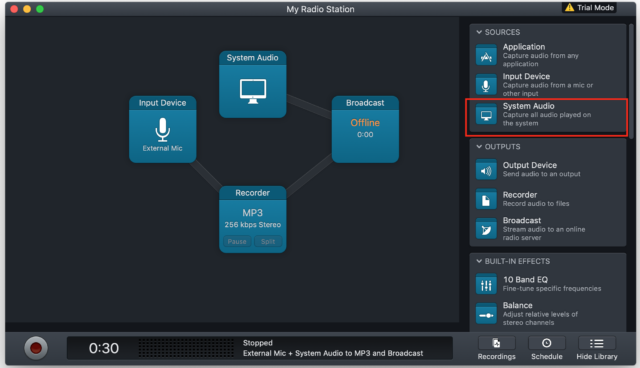Click the Stopped status text

258,343
